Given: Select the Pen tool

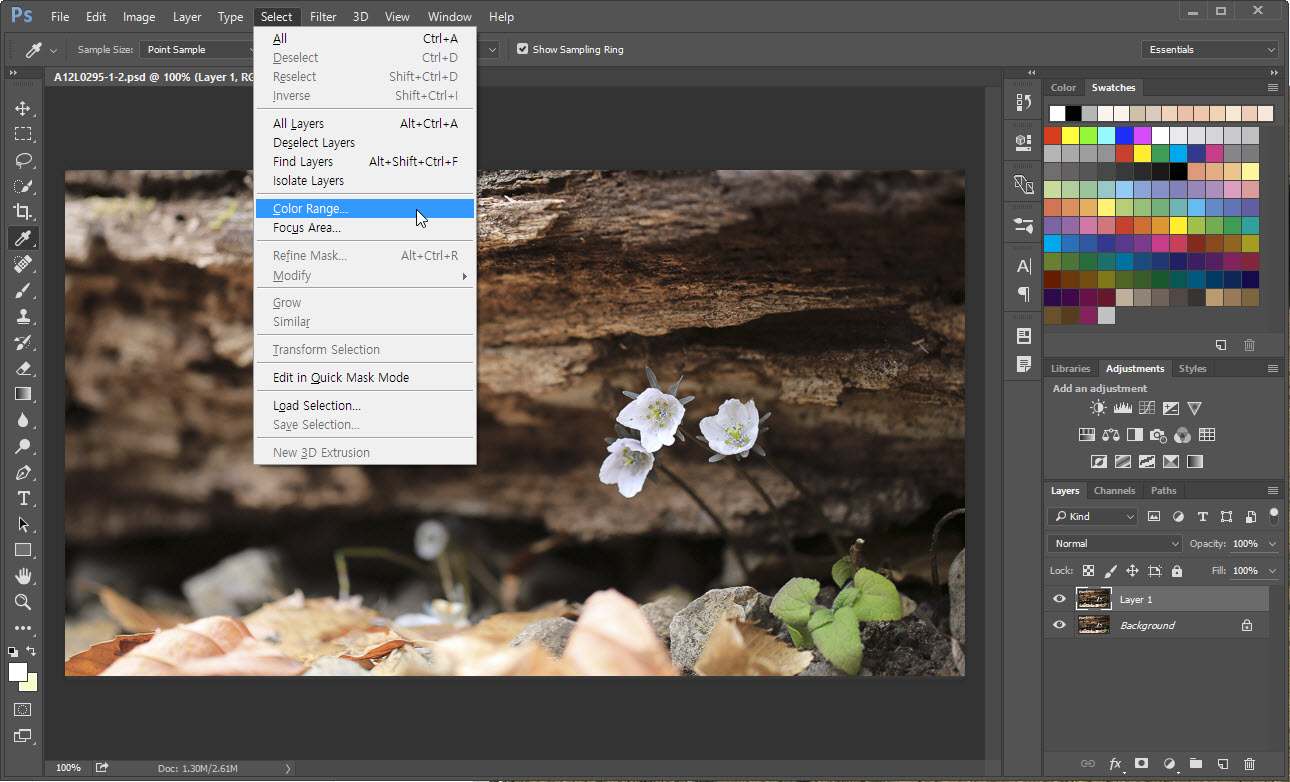Looking at the screenshot, I should tap(22, 472).
